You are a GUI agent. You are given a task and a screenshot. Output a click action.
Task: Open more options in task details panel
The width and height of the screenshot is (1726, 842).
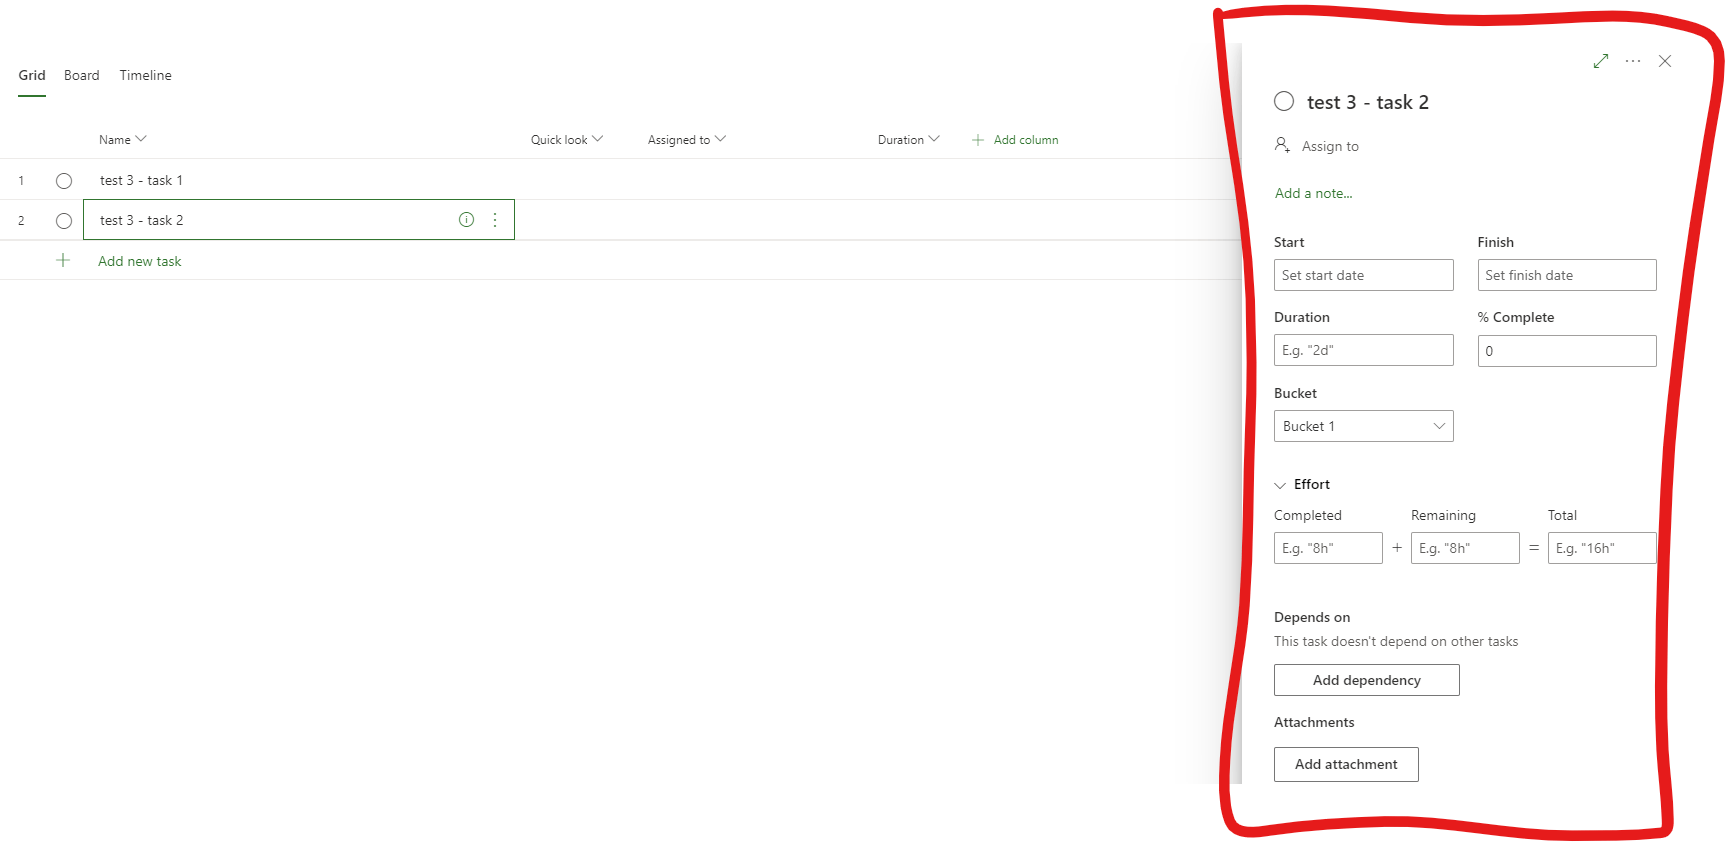click(1633, 61)
